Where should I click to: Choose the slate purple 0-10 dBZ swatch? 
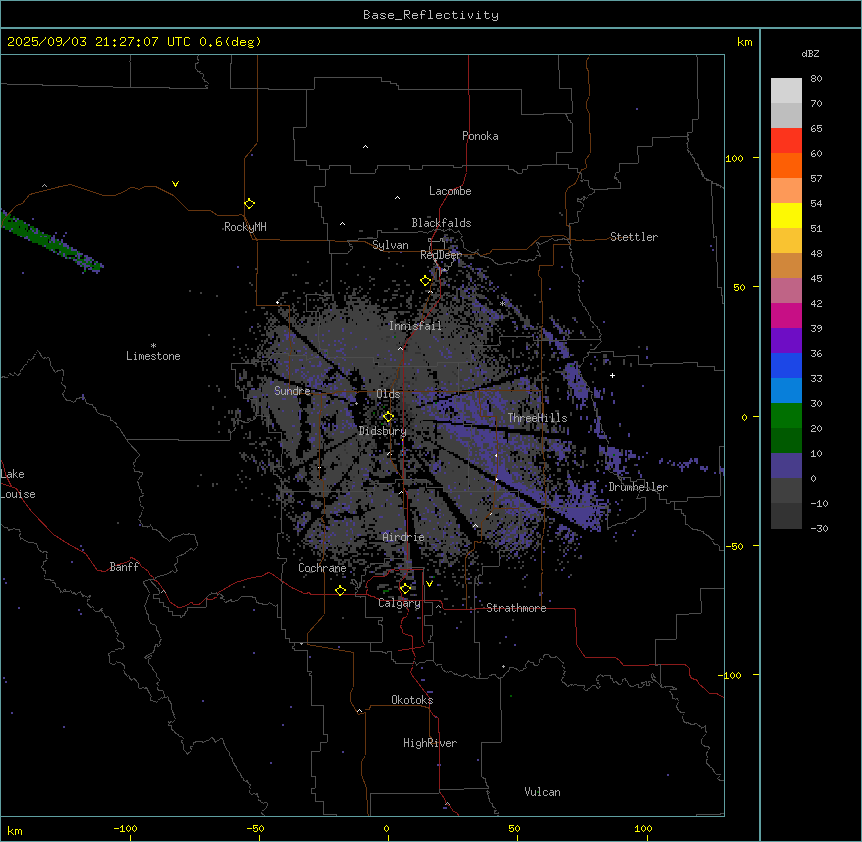pos(786,466)
